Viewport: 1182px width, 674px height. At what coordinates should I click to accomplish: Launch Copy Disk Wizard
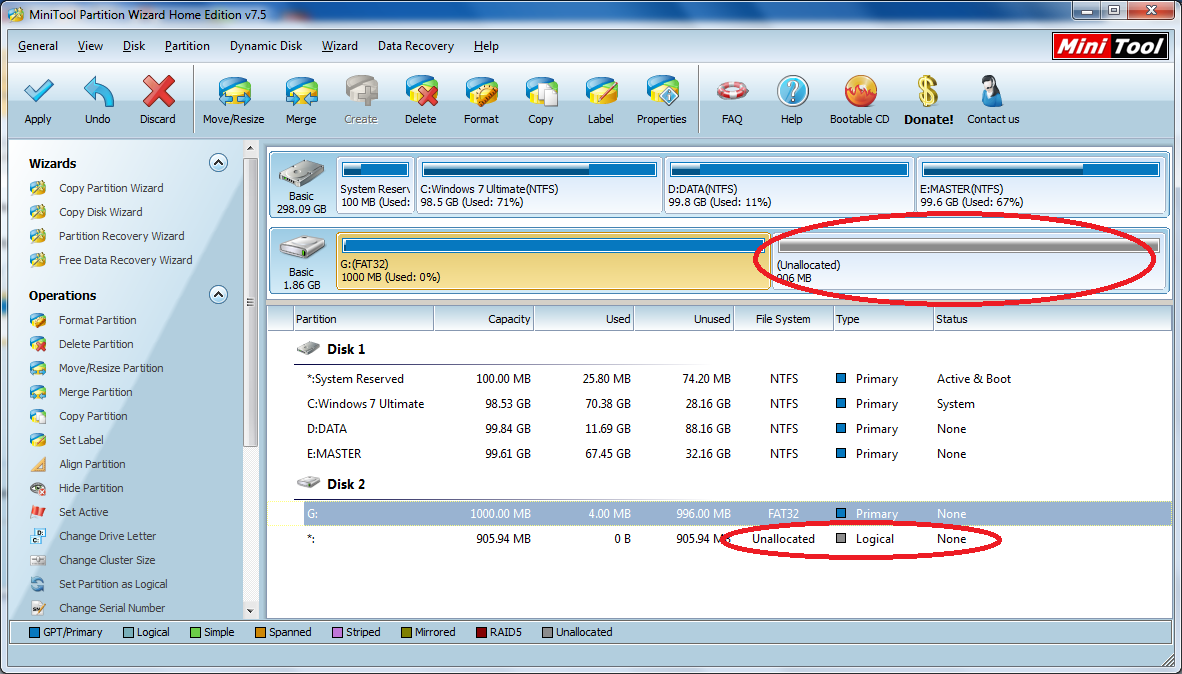coord(100,213)
